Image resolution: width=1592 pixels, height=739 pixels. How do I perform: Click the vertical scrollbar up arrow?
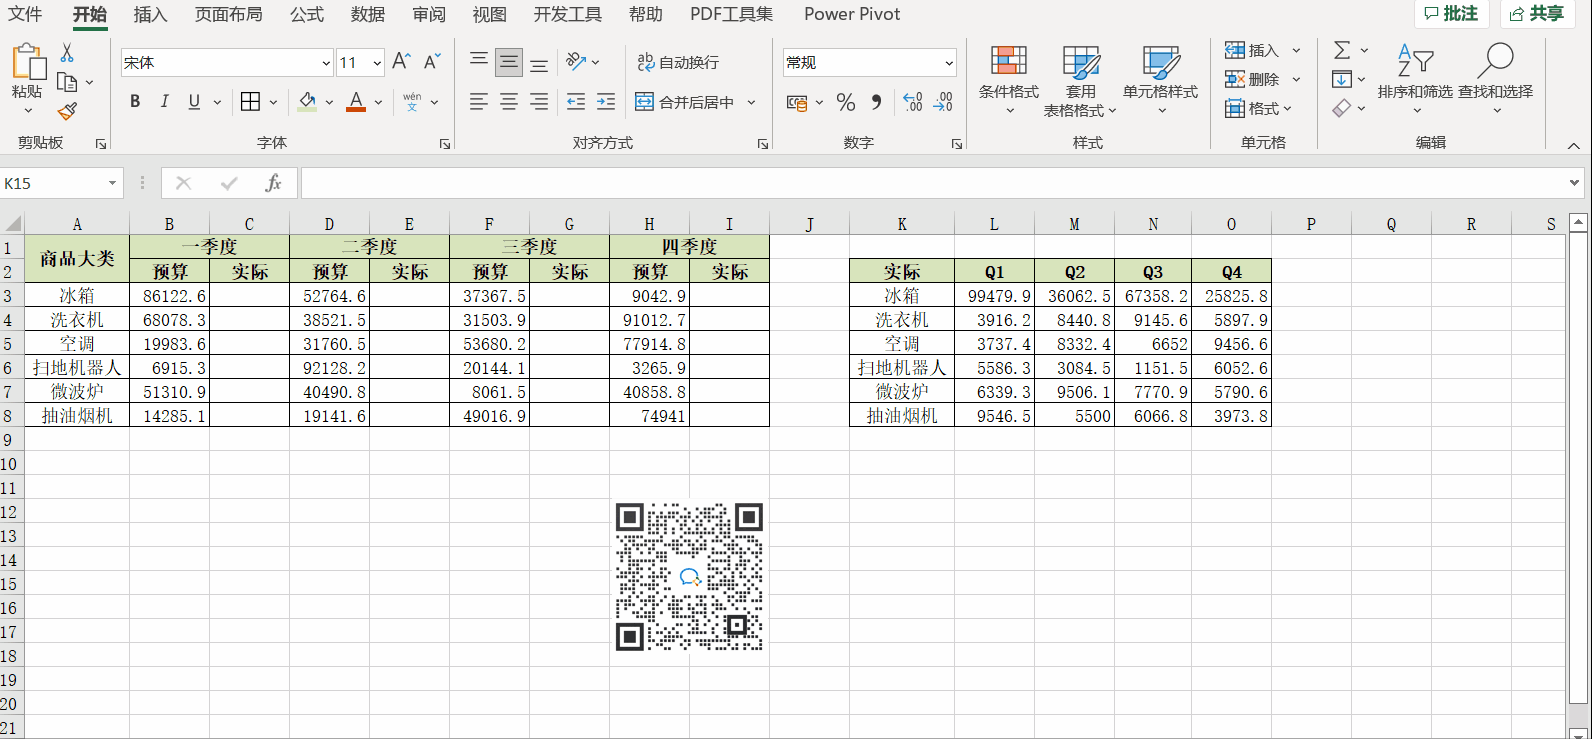[x=1579, y=222]
